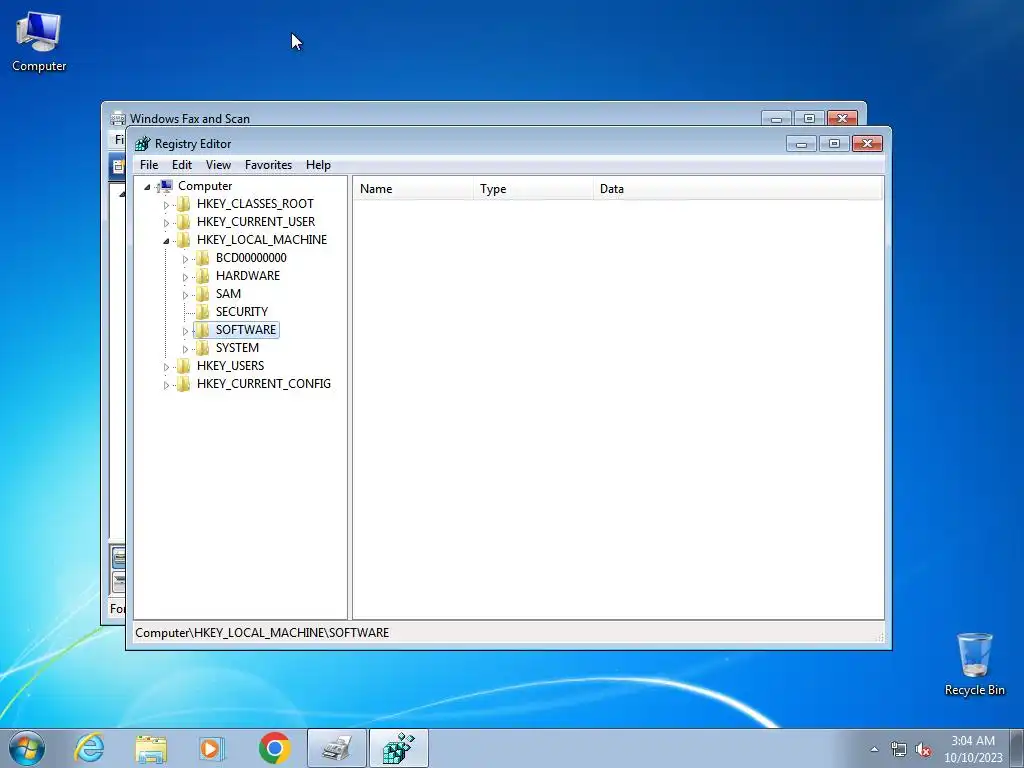This screenshot has height=768, width=1024.
Task: Click the SOFTWARE folder icon
Action: [x=203, y=330]
